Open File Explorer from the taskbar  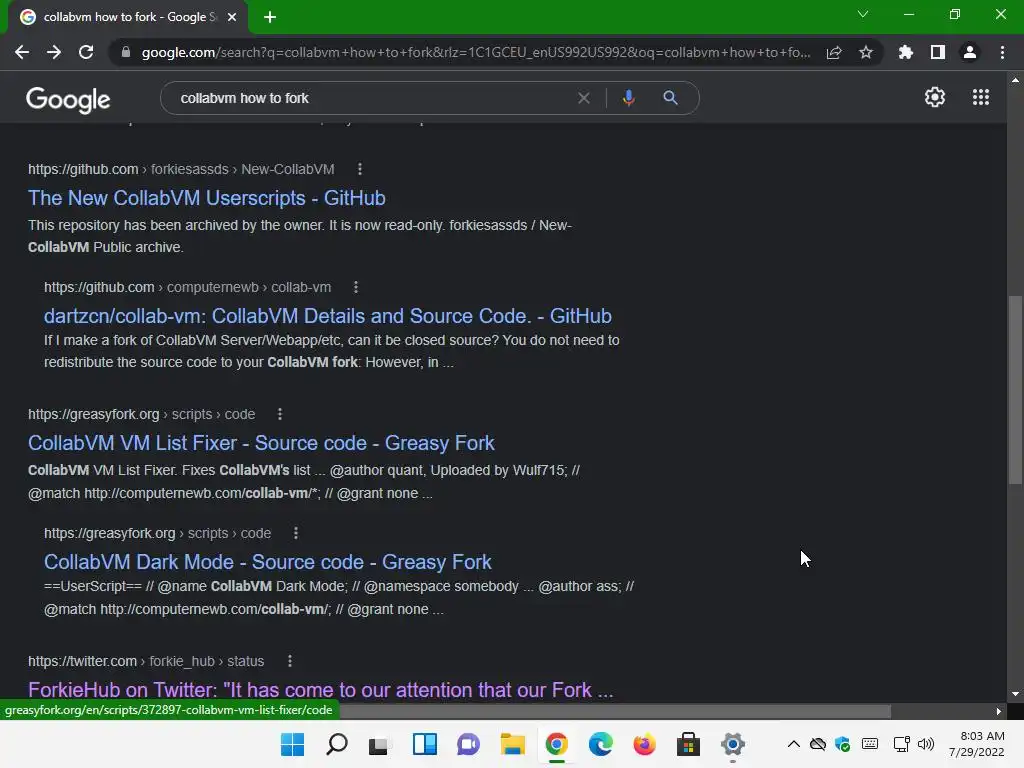tap(513, 744)
